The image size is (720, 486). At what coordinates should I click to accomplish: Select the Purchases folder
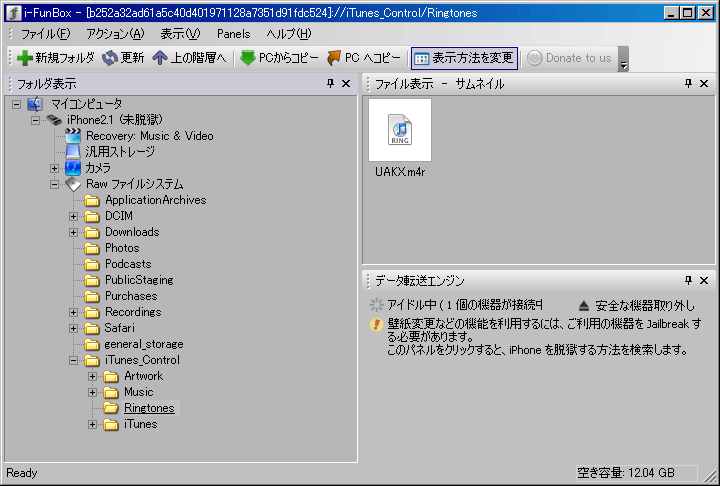click(131, 296)
